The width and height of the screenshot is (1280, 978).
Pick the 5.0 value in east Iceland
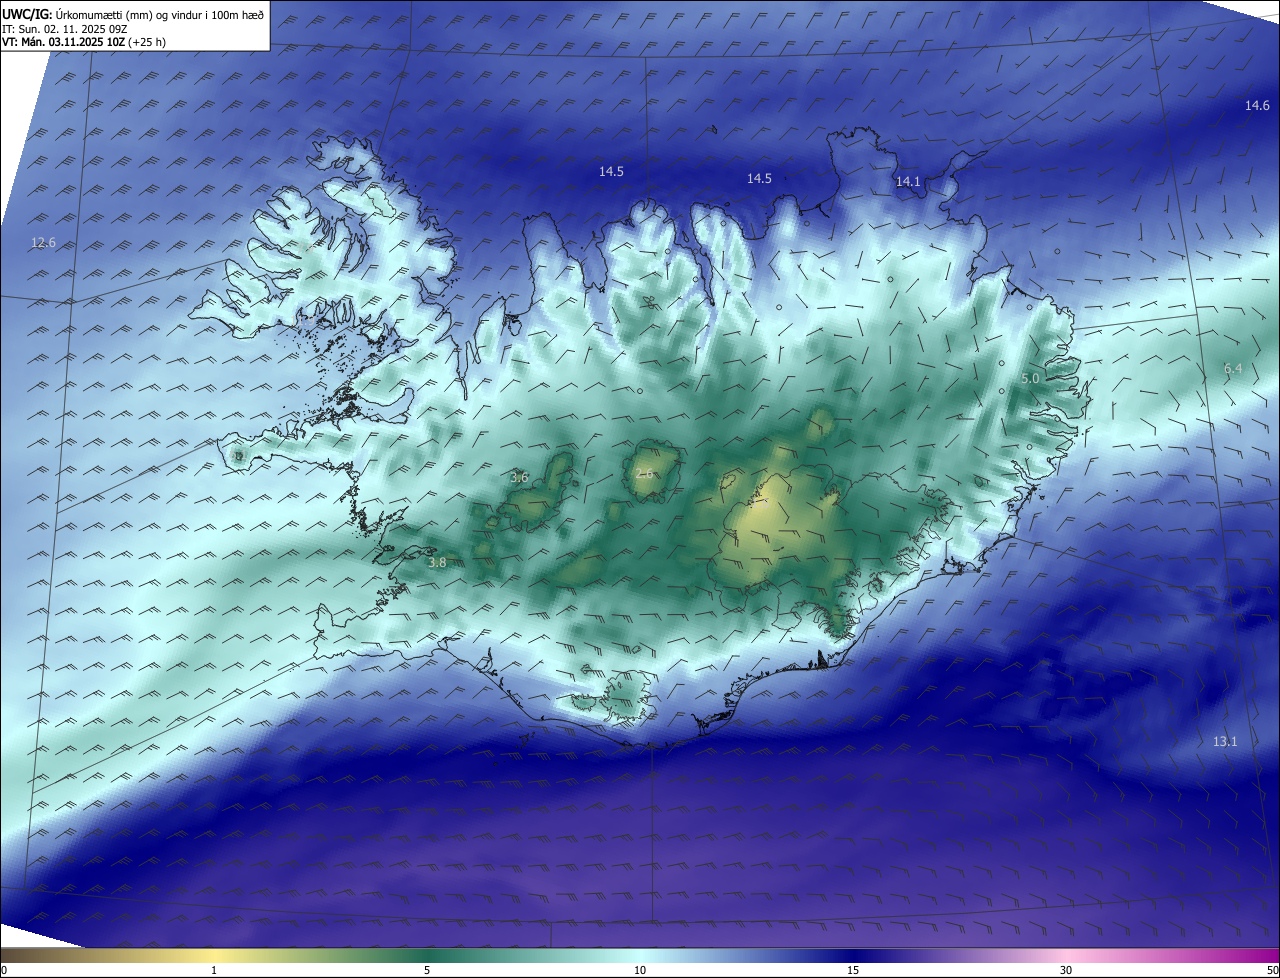pos(1030,379)
